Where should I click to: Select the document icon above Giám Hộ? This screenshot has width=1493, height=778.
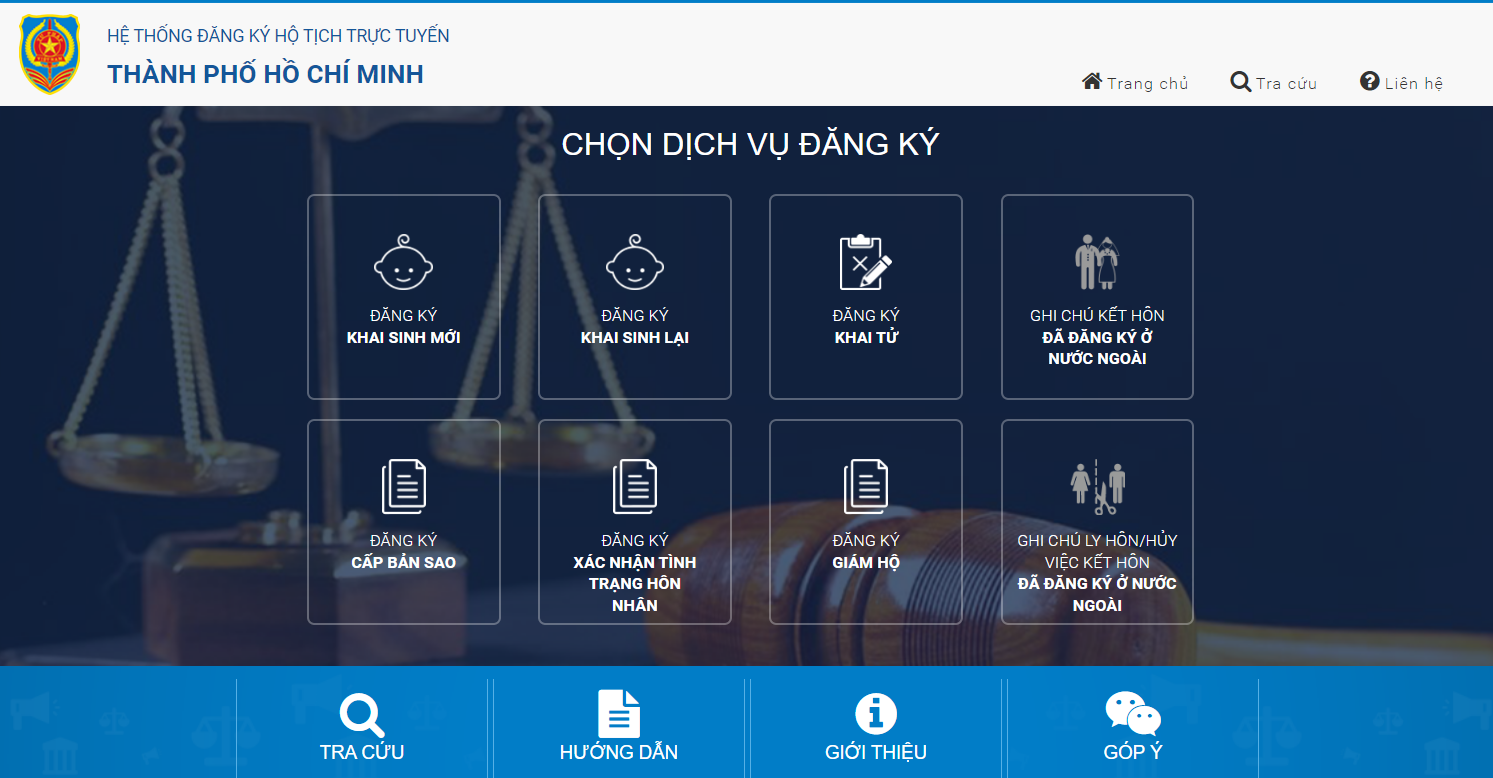coord(865,487)
